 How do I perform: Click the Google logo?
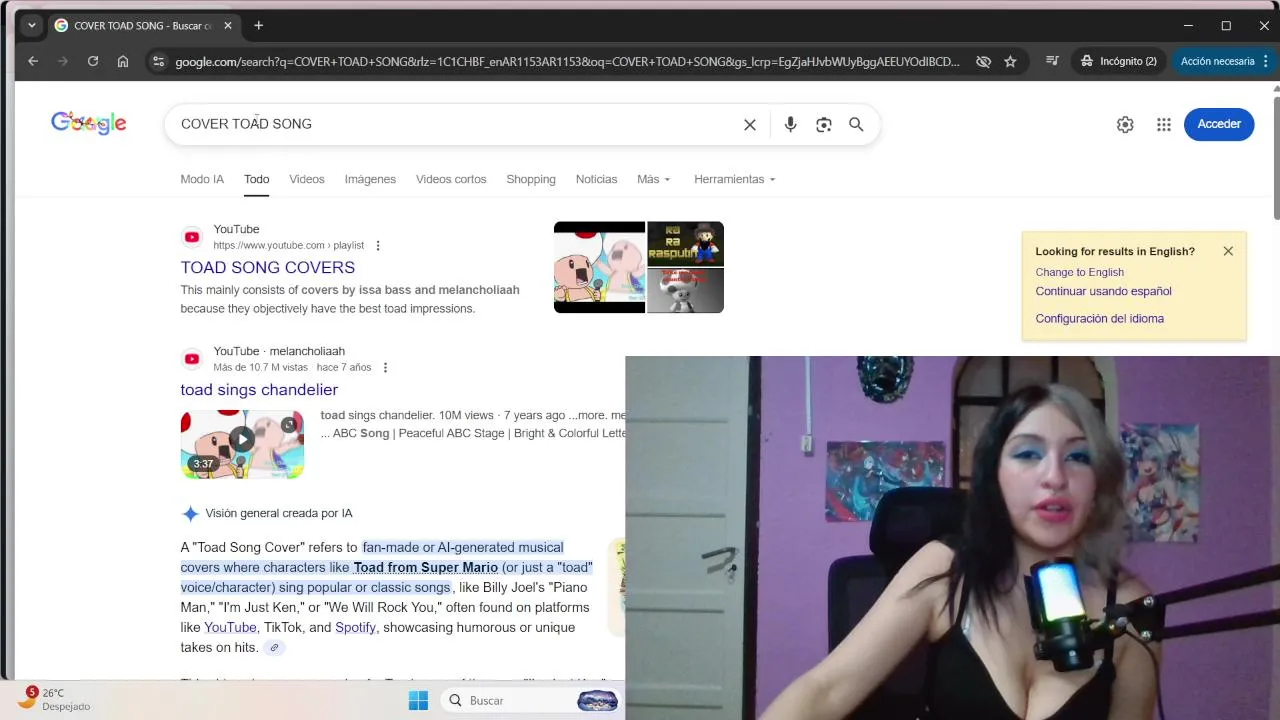[x=89, y=123]
